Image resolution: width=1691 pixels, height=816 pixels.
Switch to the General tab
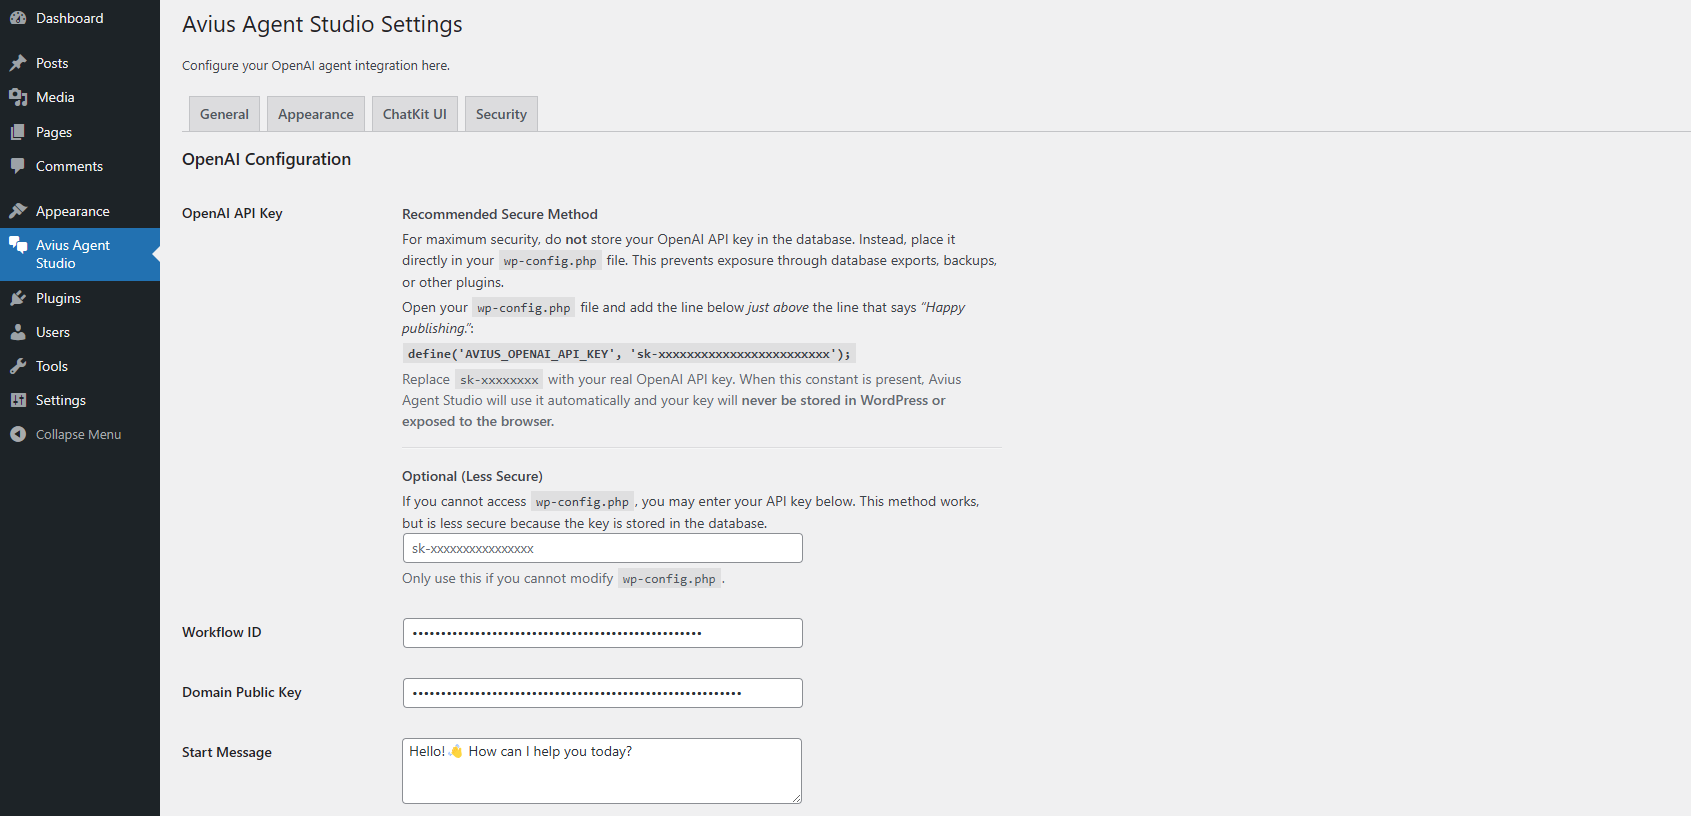pos(224,114)
